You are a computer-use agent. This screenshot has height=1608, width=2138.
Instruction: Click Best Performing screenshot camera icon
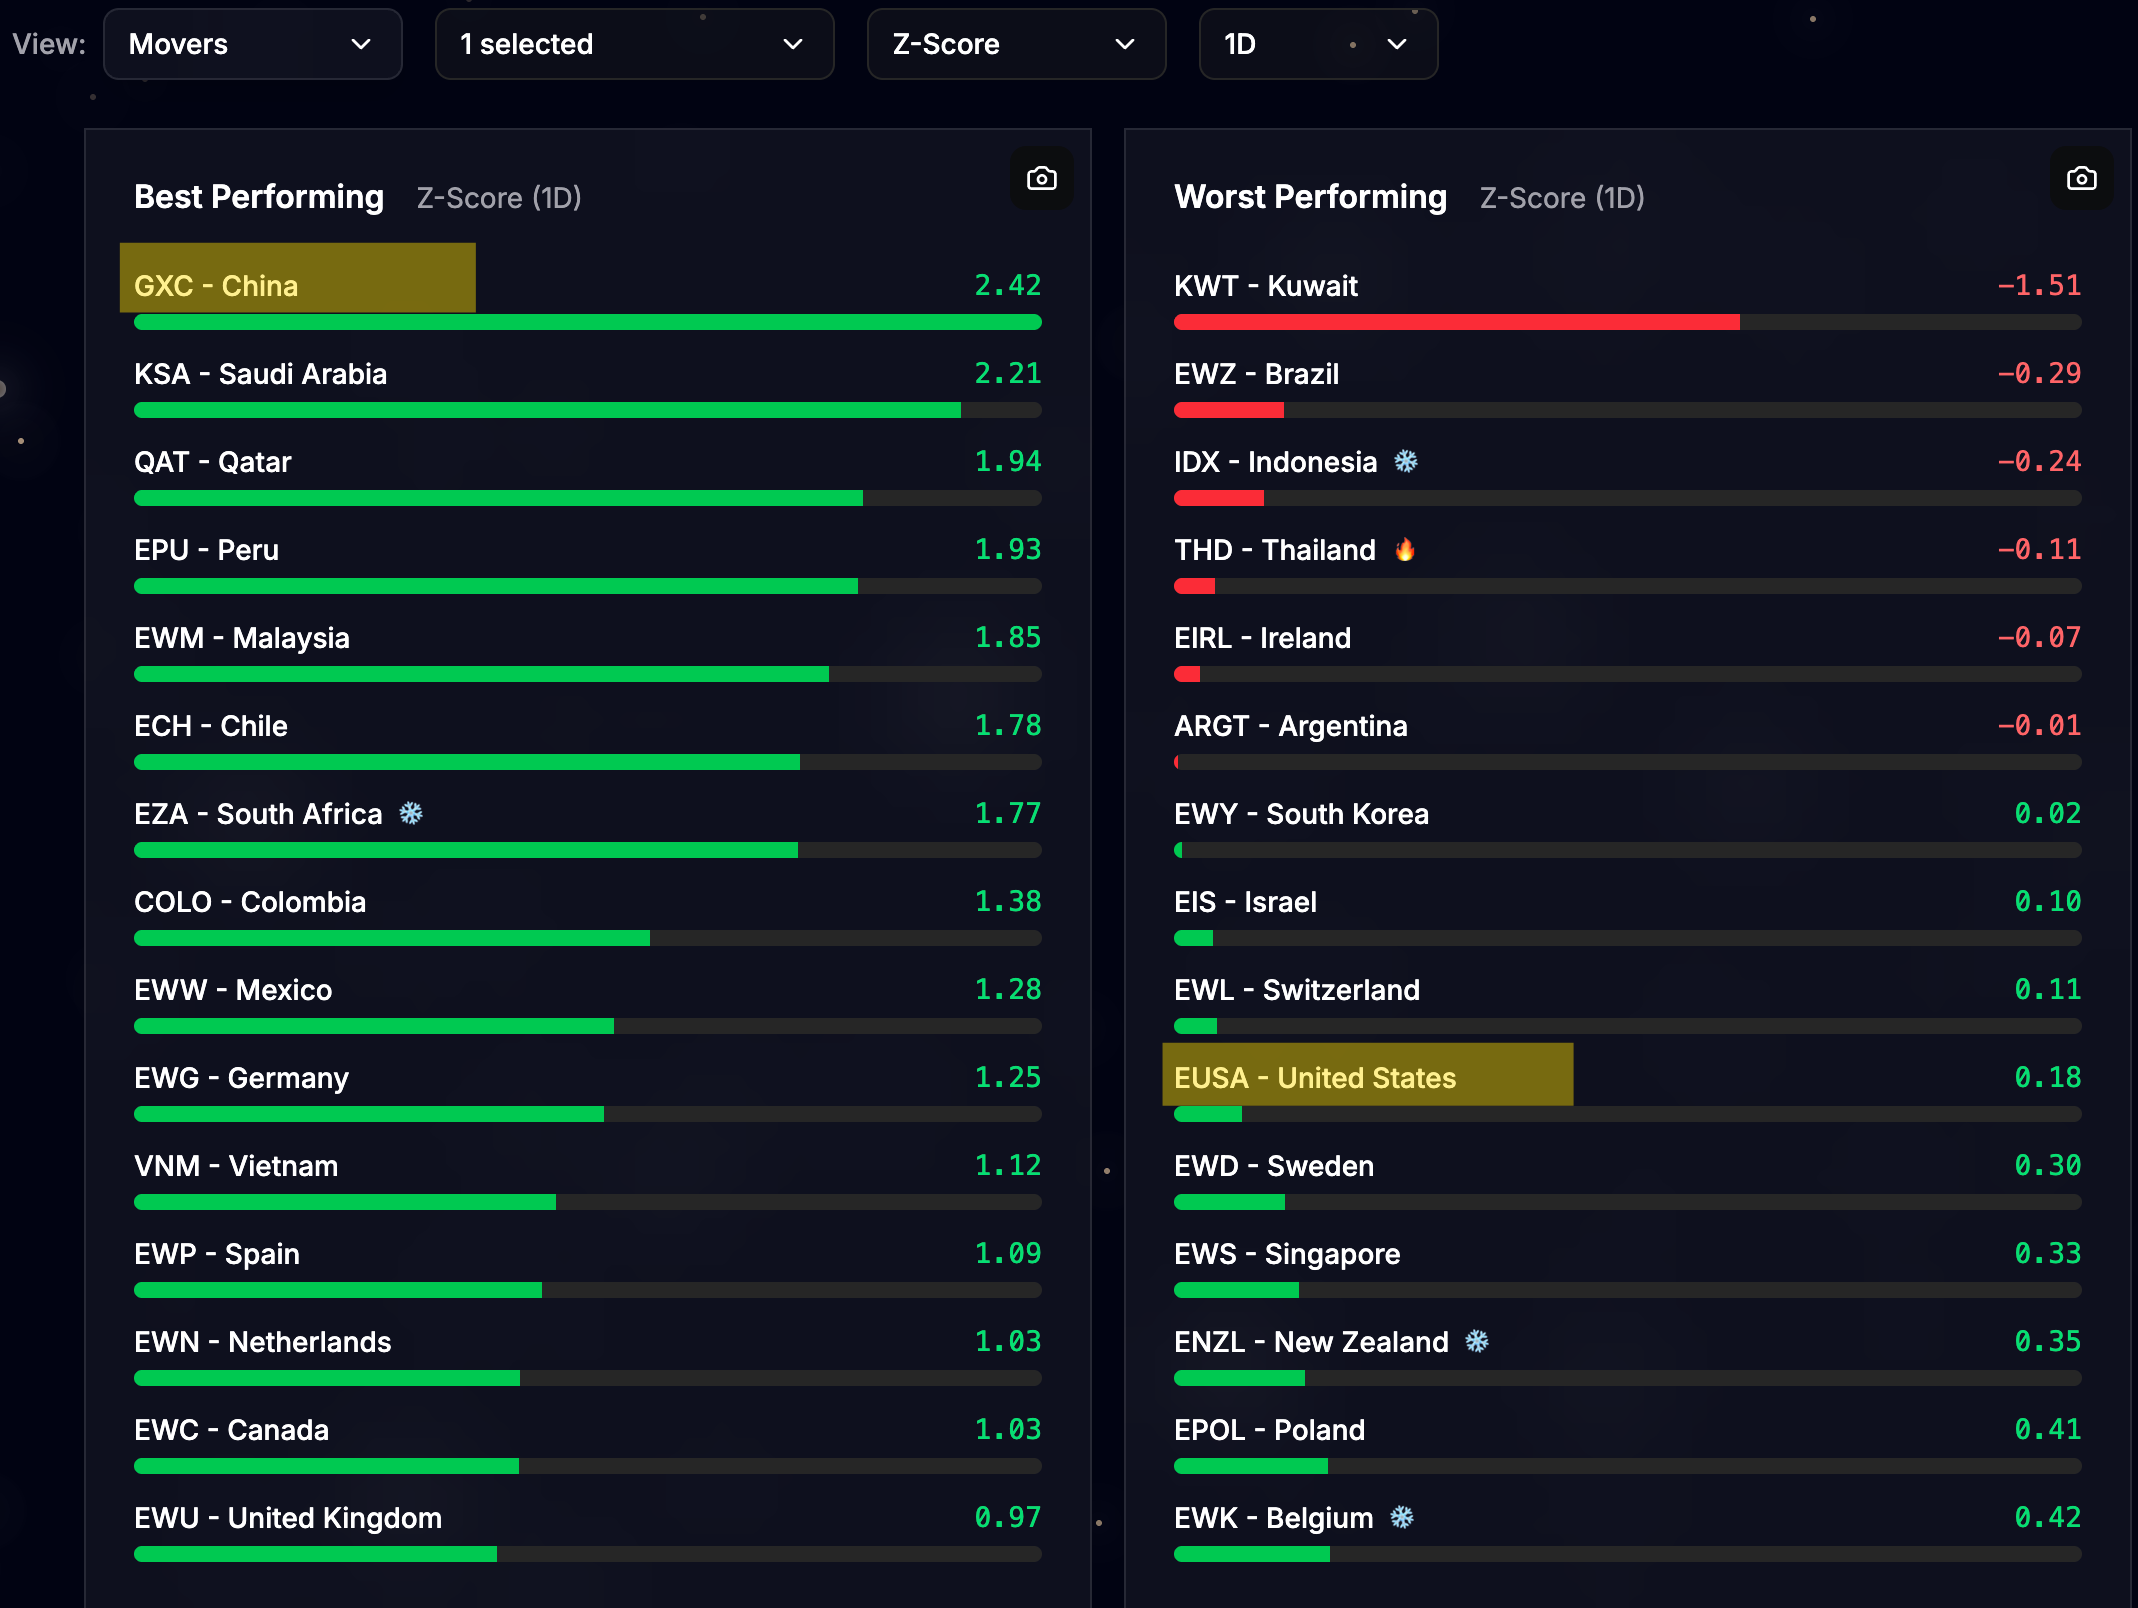click(1041, 178)
